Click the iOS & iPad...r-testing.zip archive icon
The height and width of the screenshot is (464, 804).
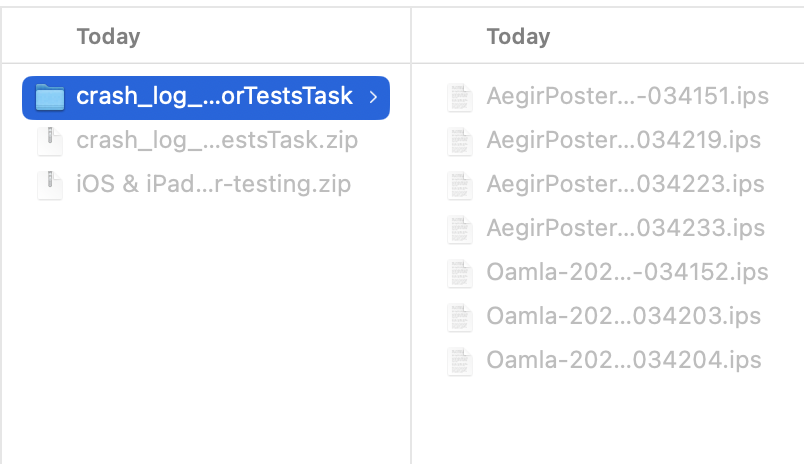coord(50,186)
